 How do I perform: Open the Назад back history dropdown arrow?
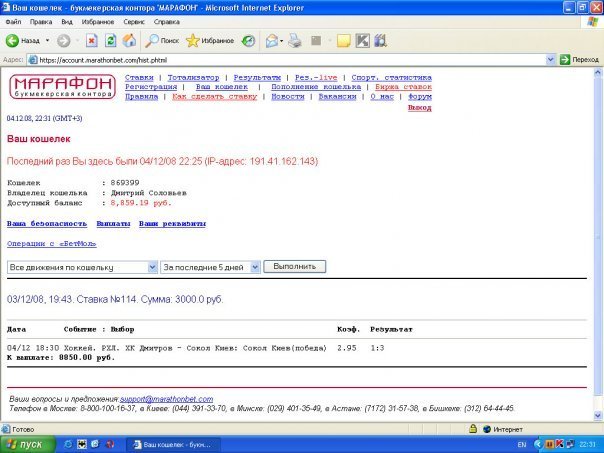click(x=48, y=40)
